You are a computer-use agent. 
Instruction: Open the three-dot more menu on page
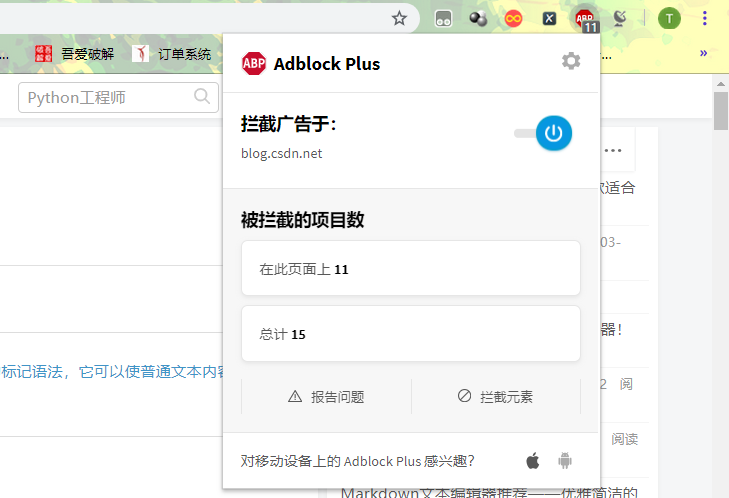pyautogui.click(x=613, y=150)
